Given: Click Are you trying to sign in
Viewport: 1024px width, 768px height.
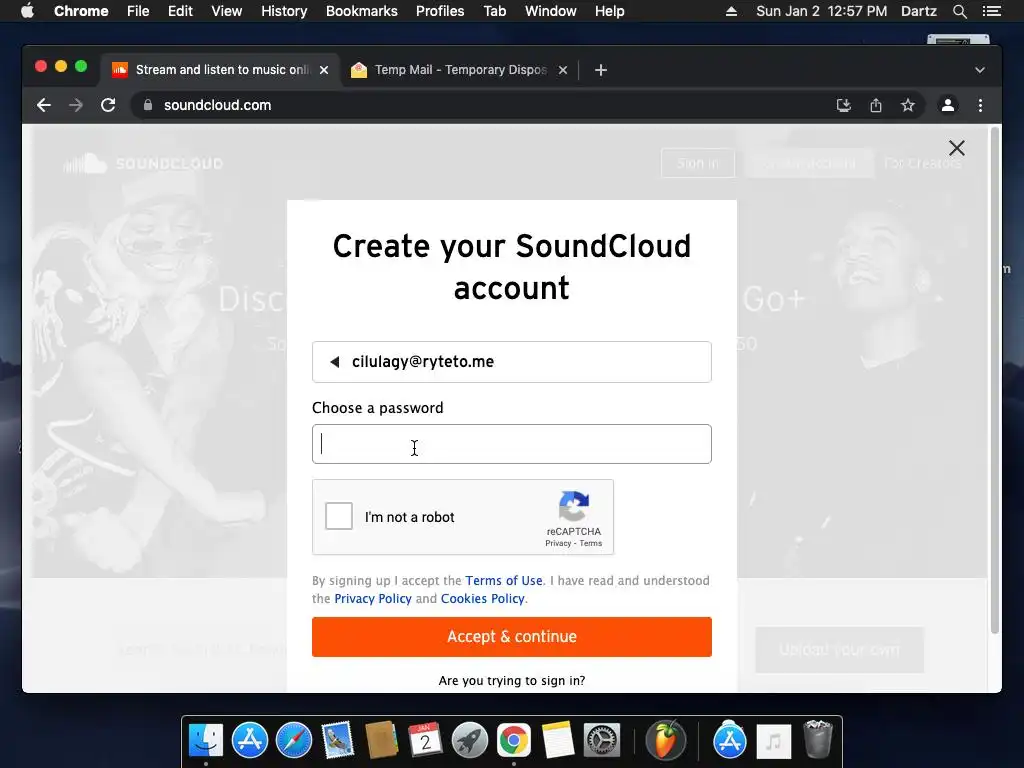Looking at the screenshot, I should point(511,680).
